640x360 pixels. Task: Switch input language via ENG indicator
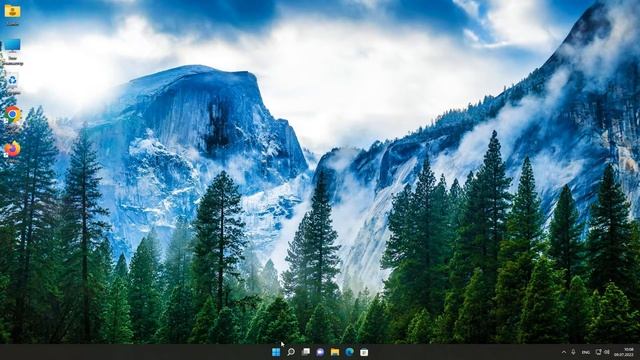586,352
